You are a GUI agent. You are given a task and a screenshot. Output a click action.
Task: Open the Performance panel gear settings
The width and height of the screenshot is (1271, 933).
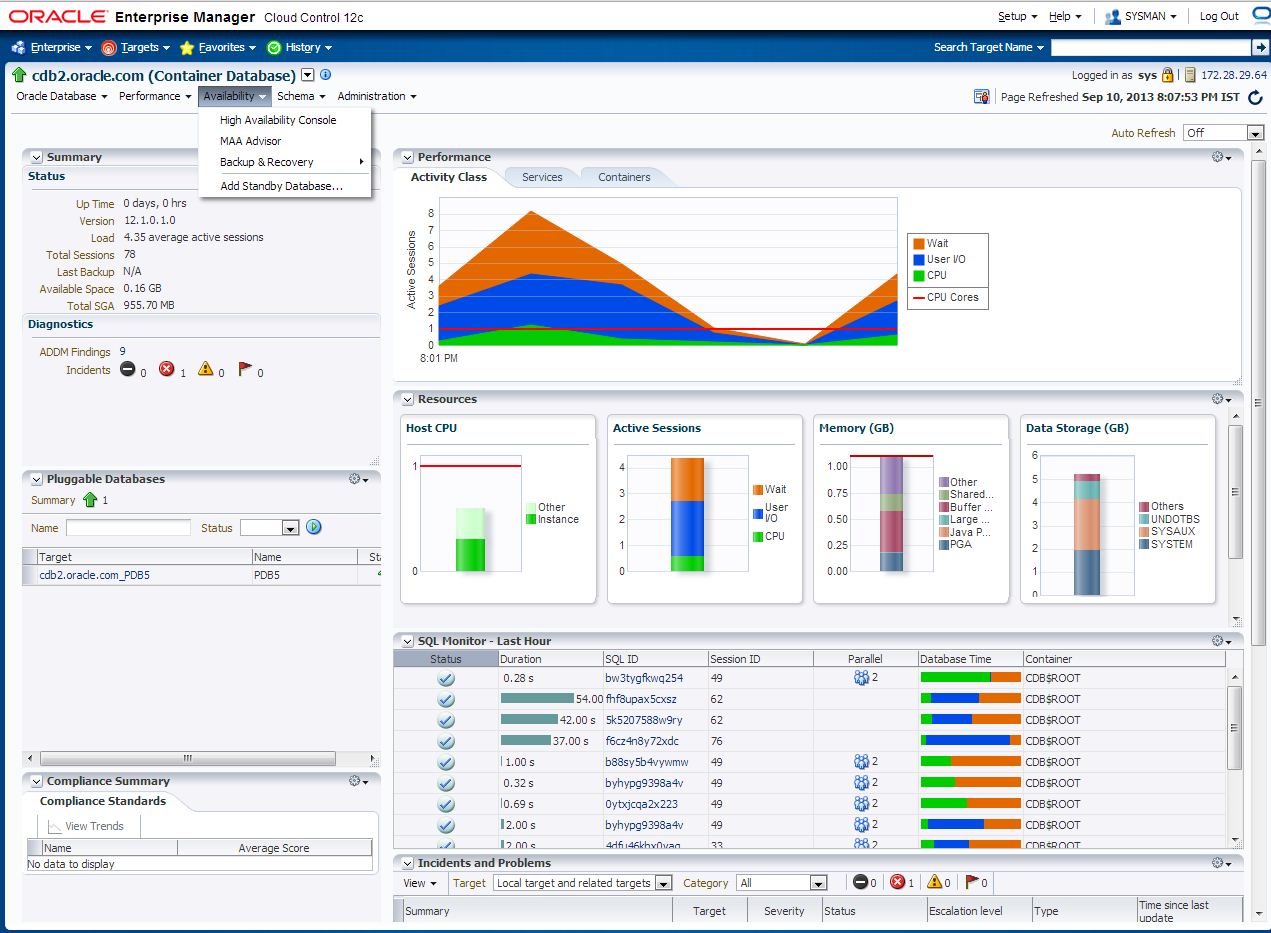(1221, 157)
